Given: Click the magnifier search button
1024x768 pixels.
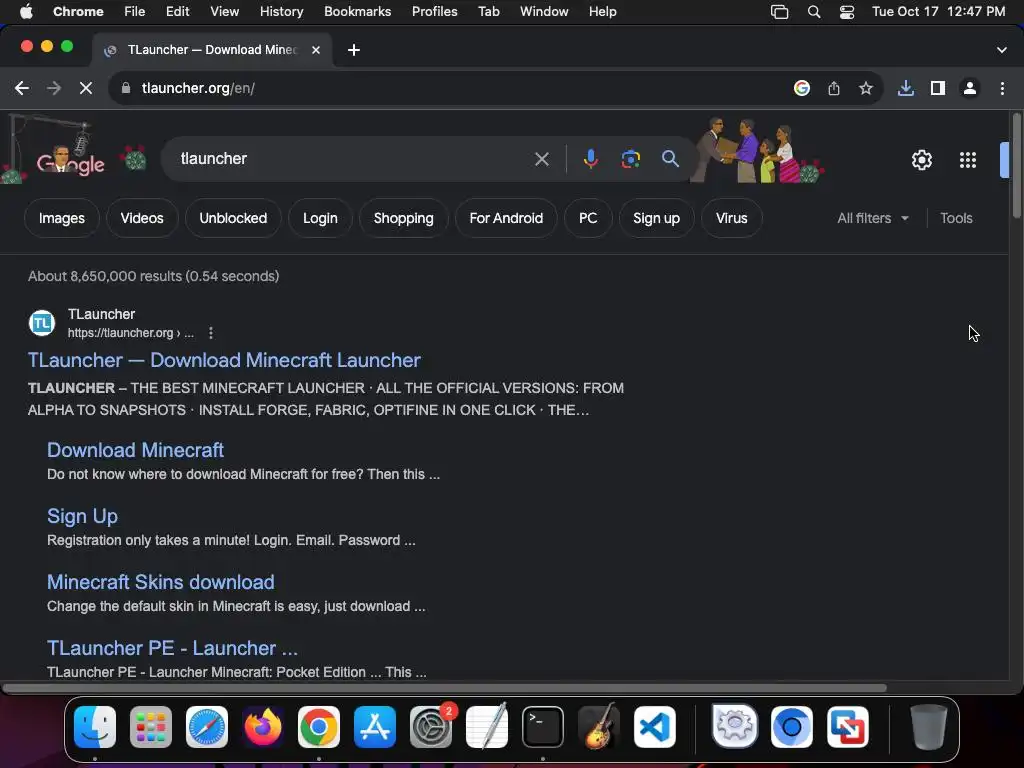Looking at the screenshot, I should click(x=670, y=159).
